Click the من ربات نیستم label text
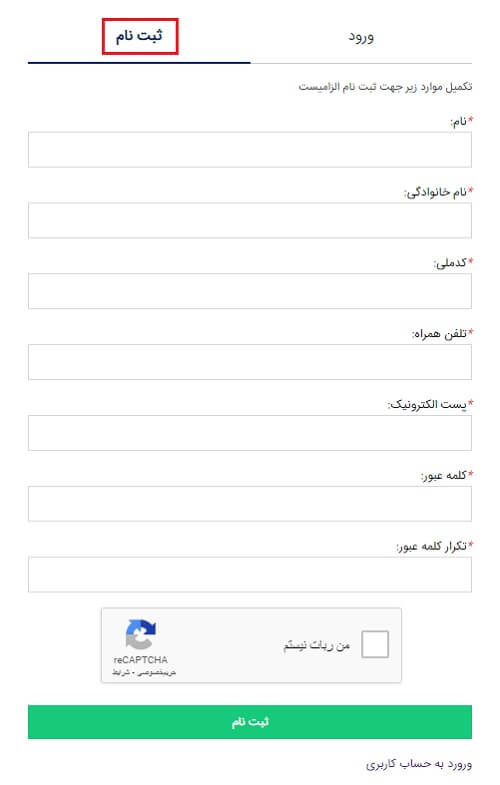This screenshot has height=785, width=500. click(x=316, y=646)
